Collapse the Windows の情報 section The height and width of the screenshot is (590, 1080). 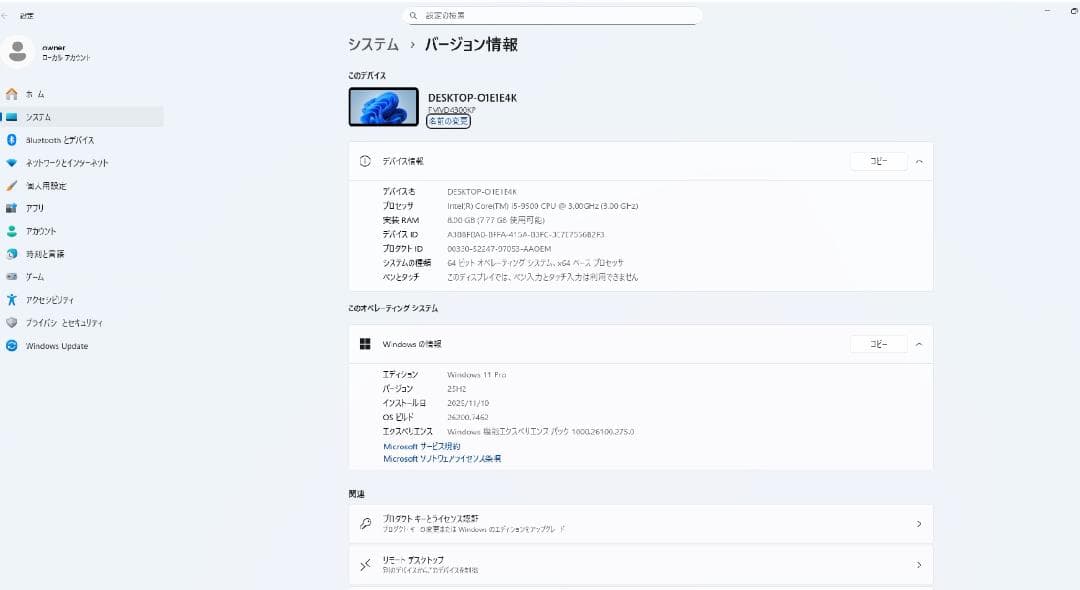pos(918,343)
